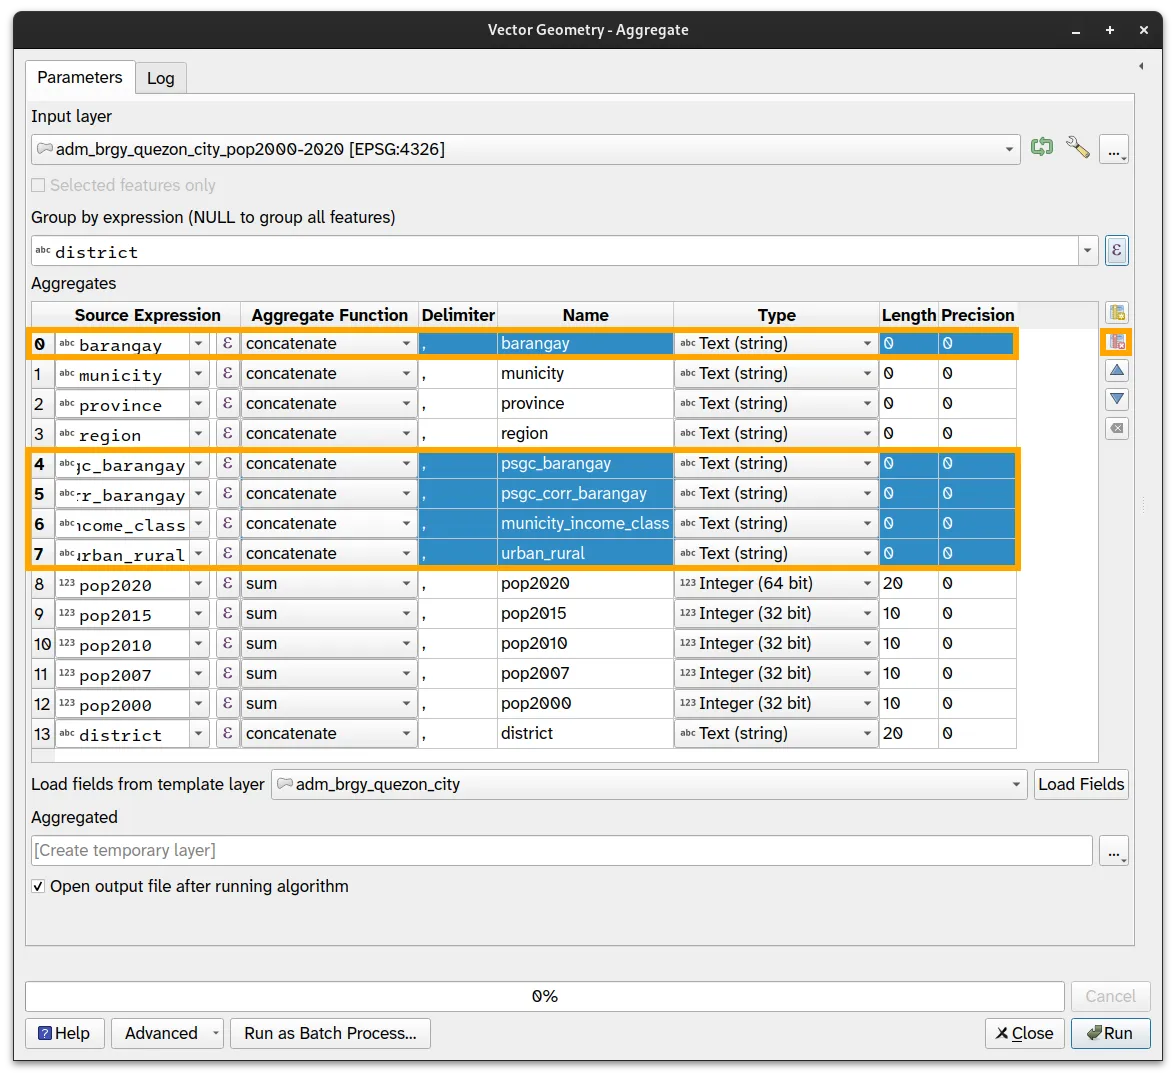
Task: Open expression editor for Group by expression
Action: 1116,250
